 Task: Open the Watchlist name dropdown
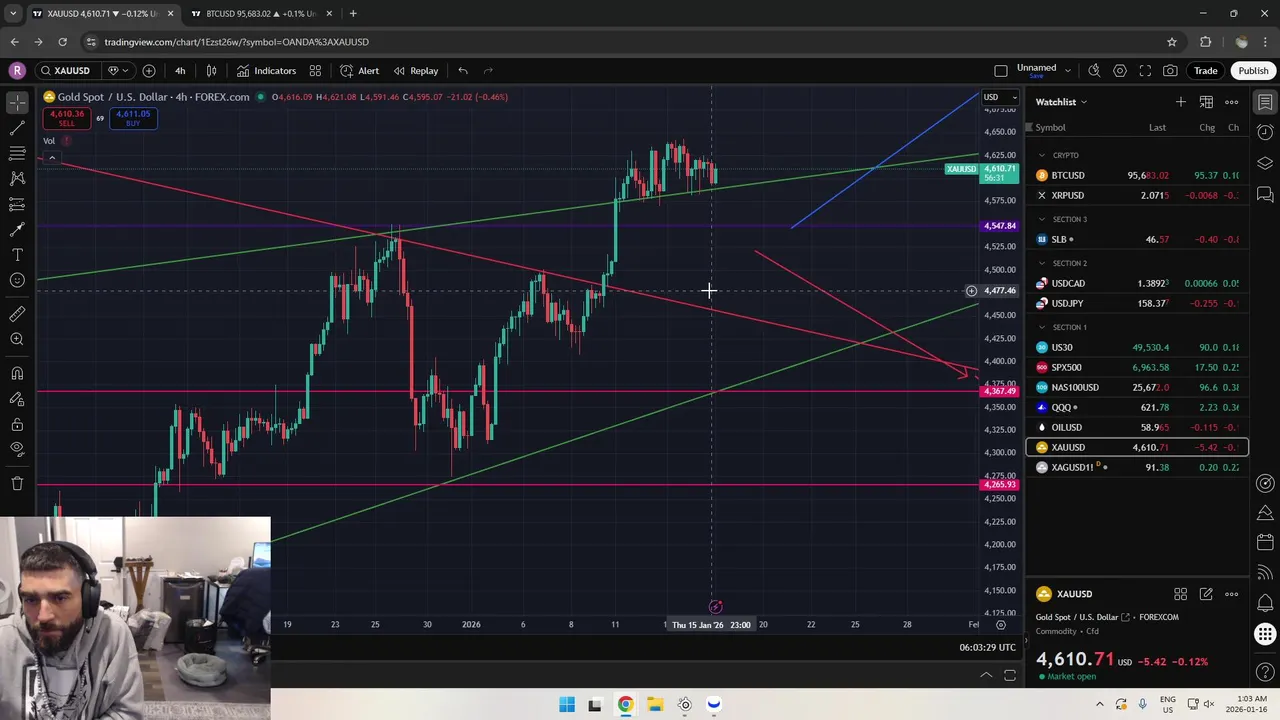click(1061, 102)
